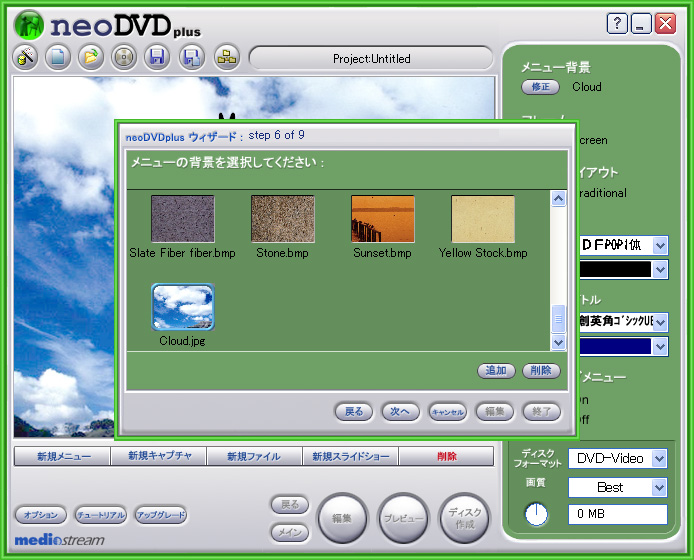Viewport: 694px width, 560px height.
Task: Select the Slate Fiber fiber.bmp thumbnail
Action: [x=183, y=219]
